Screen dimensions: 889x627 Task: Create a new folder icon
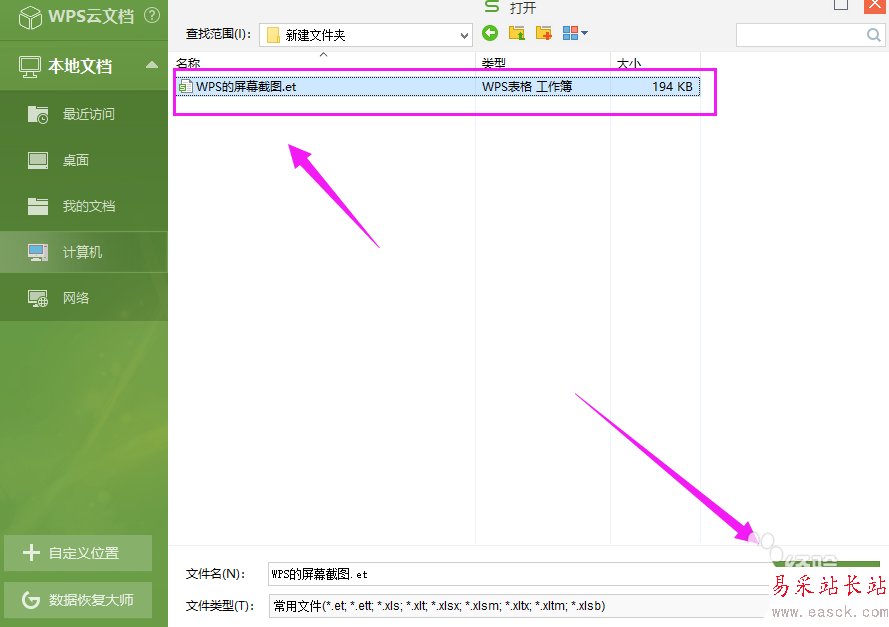544,33
